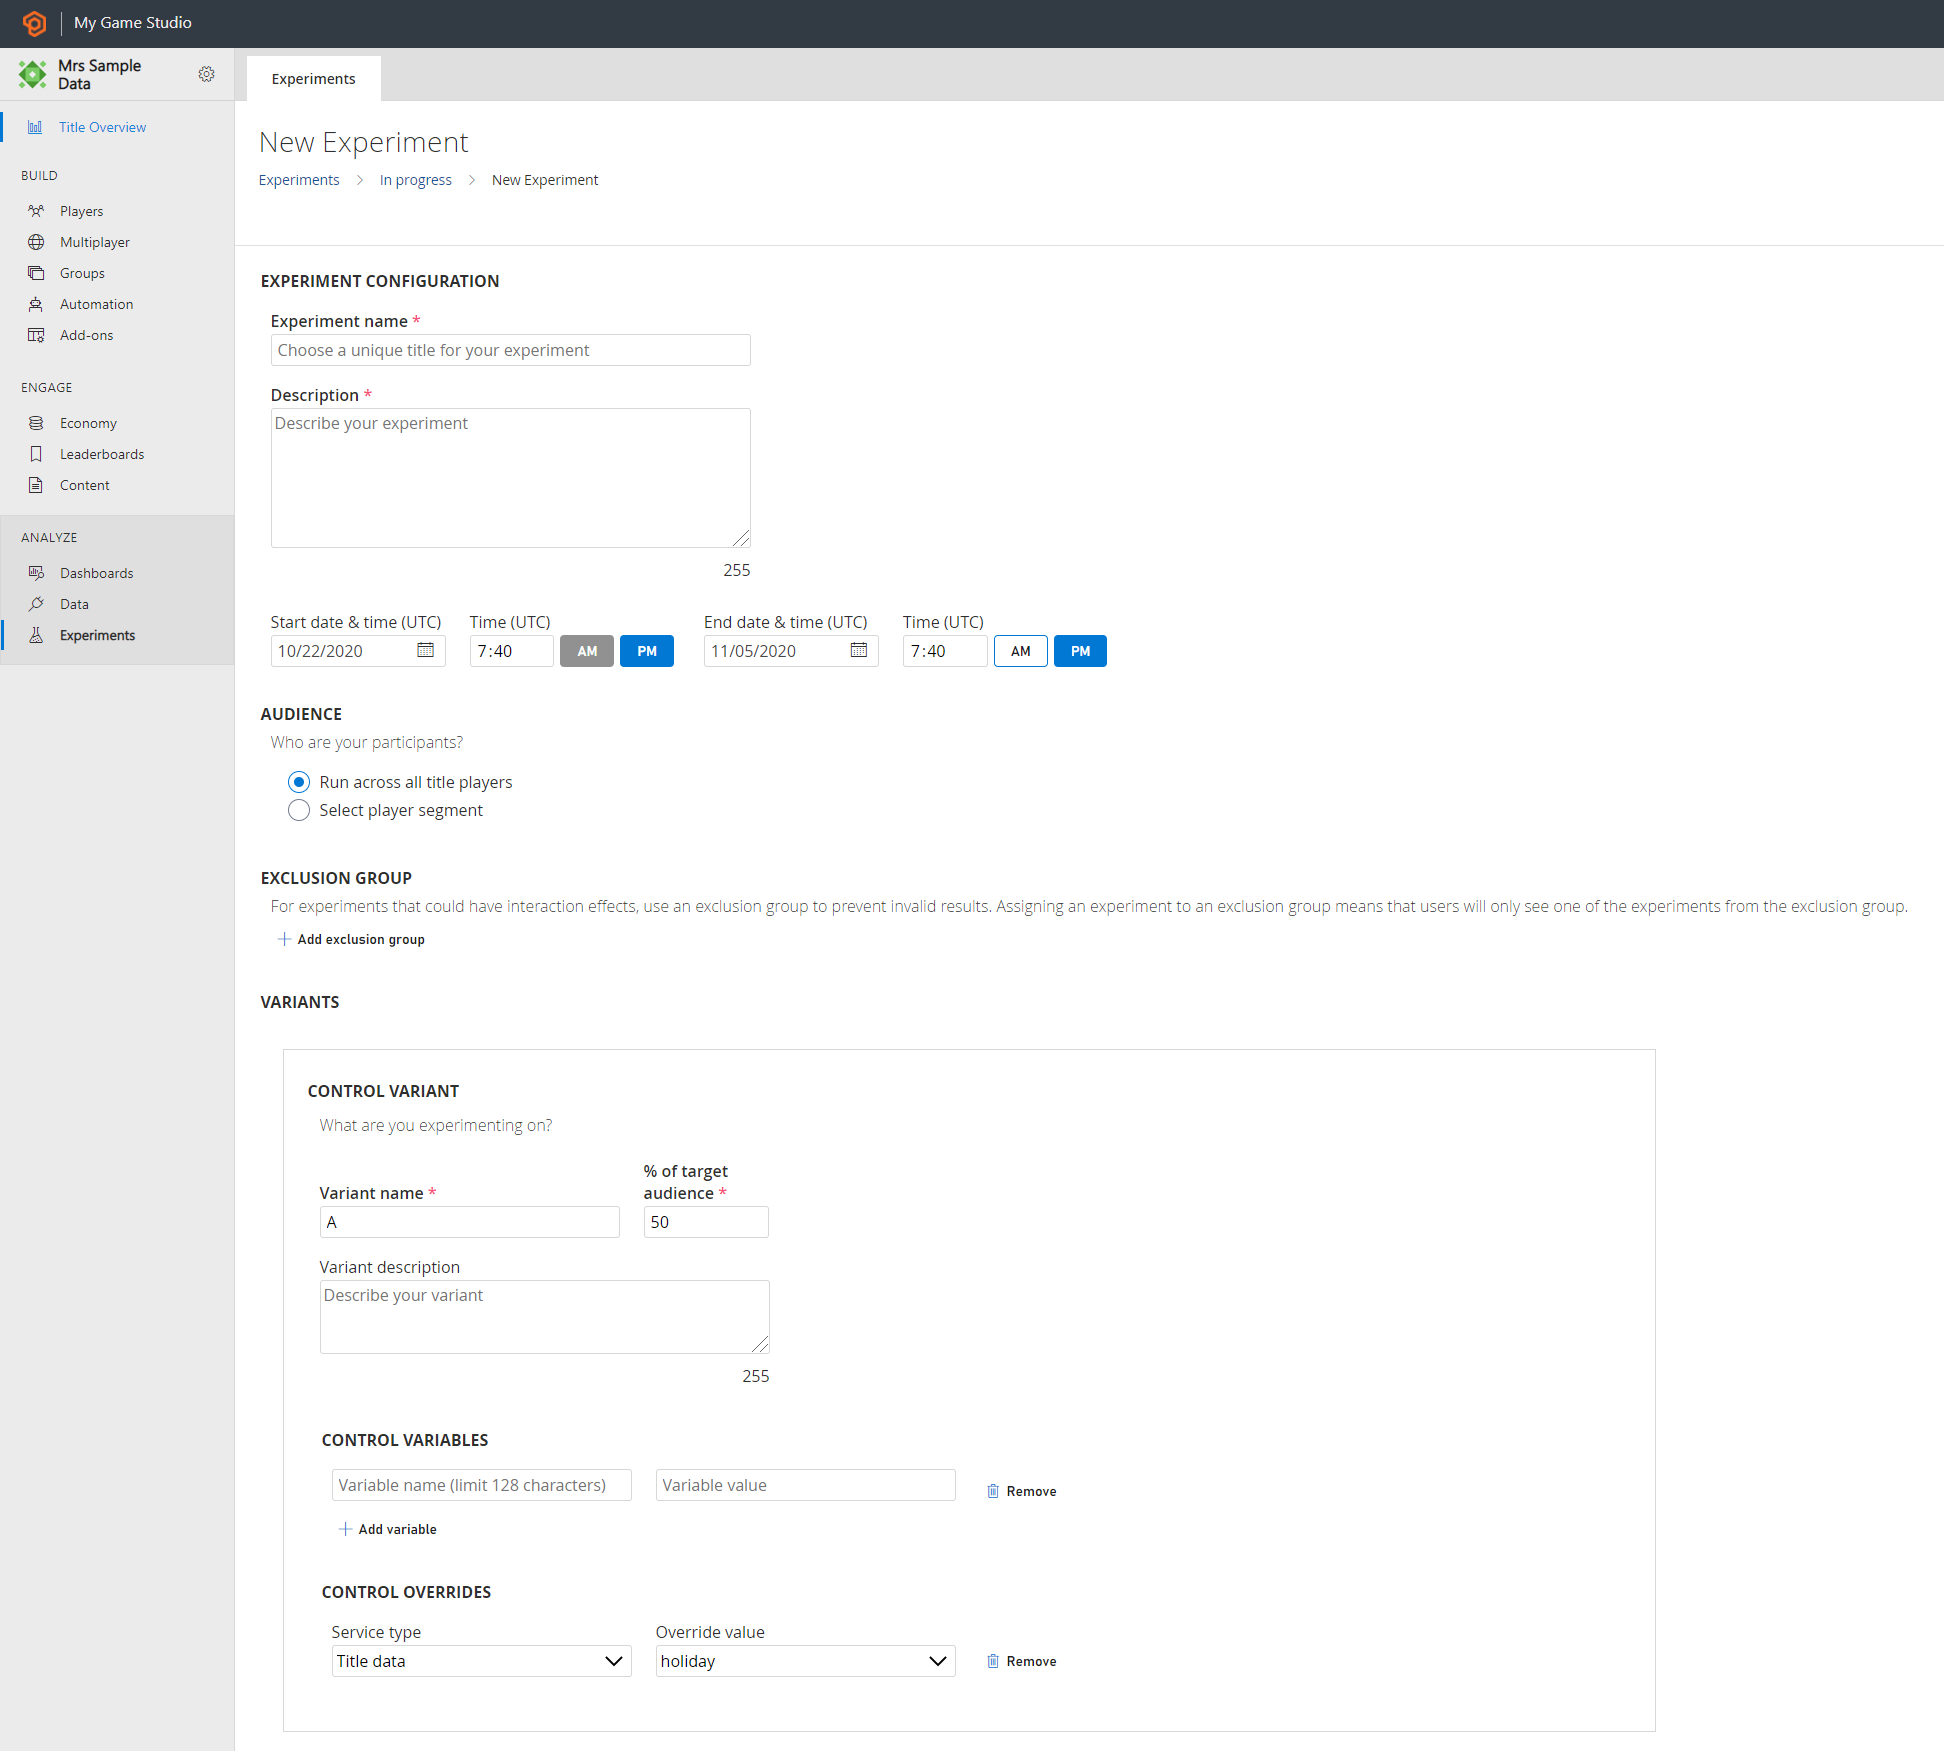The width and height of the screenshot is (1944, 1751).
Task: Click Remove for control override entry
Action: tap(1021, 1661)
